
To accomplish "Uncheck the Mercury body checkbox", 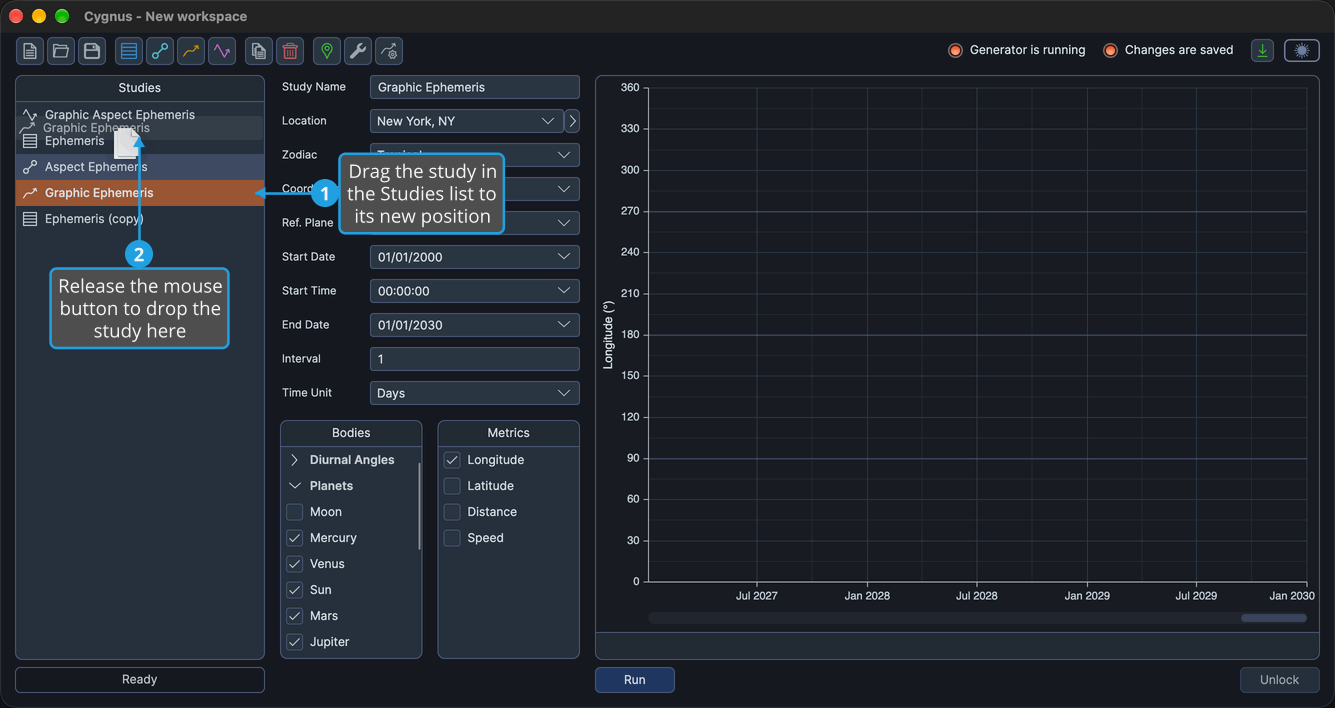I will pos(295,538).
